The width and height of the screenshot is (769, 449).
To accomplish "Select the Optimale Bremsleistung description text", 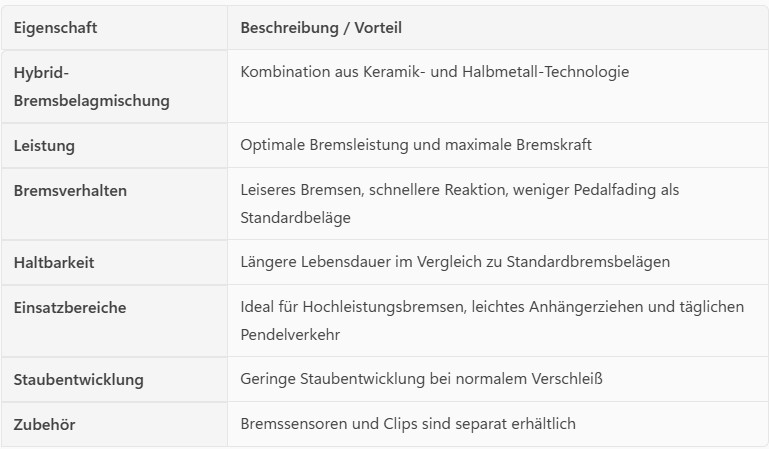I will tap(416, 145).
